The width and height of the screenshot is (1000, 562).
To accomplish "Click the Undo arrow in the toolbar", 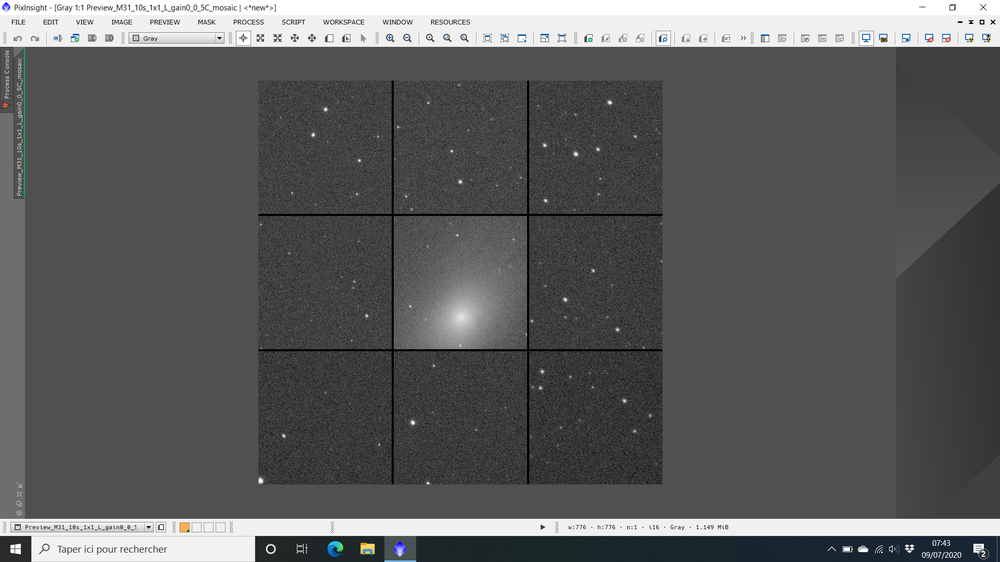I will 17,38.
